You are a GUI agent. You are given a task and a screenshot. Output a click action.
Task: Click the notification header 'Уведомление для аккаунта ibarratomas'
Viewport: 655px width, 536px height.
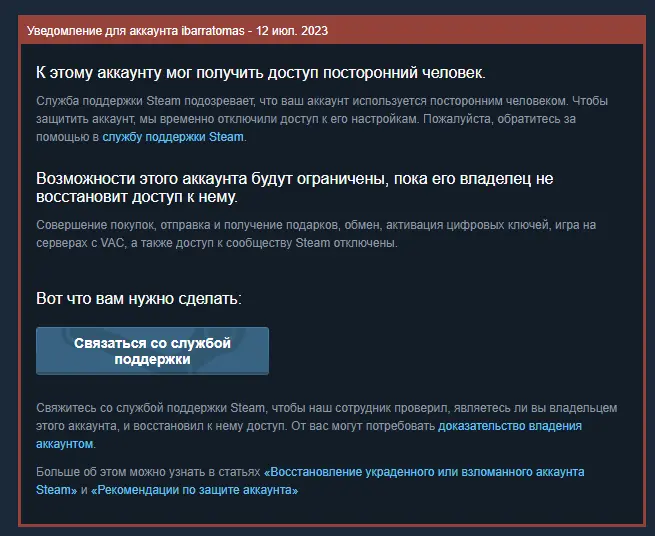(178, 31)
